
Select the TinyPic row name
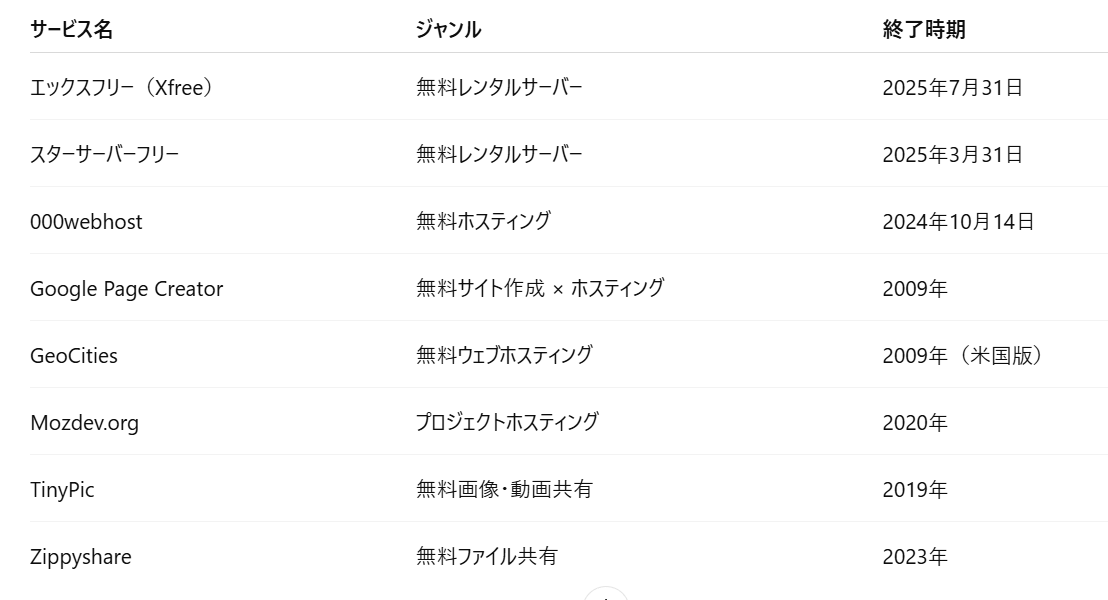[x=62, y=490]
